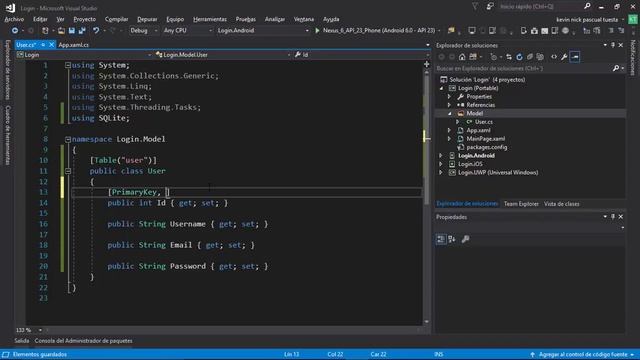Collapse the using directives block outline
640x360 pixels.
pos(68,65)
